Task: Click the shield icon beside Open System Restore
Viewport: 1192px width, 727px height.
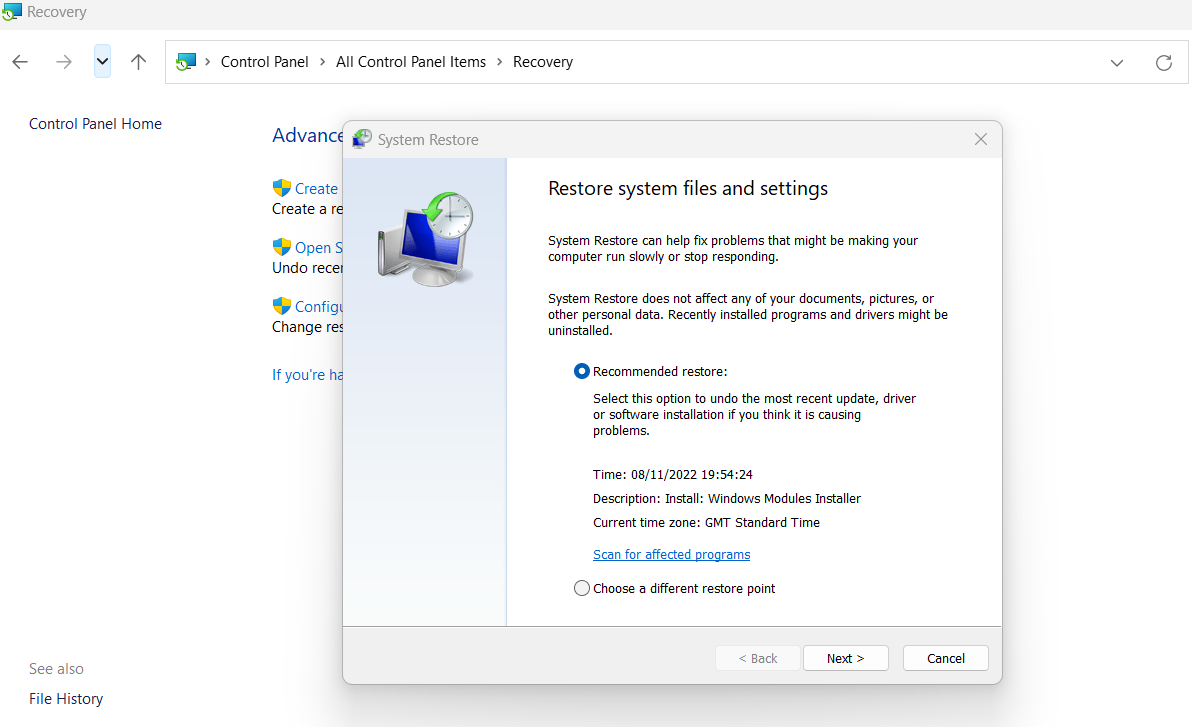Action: point(281,247)
